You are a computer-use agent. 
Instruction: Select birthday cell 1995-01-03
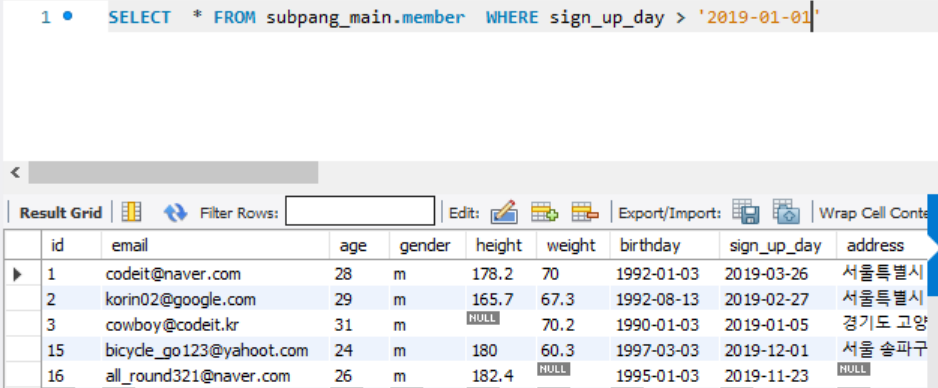(657, 376)
